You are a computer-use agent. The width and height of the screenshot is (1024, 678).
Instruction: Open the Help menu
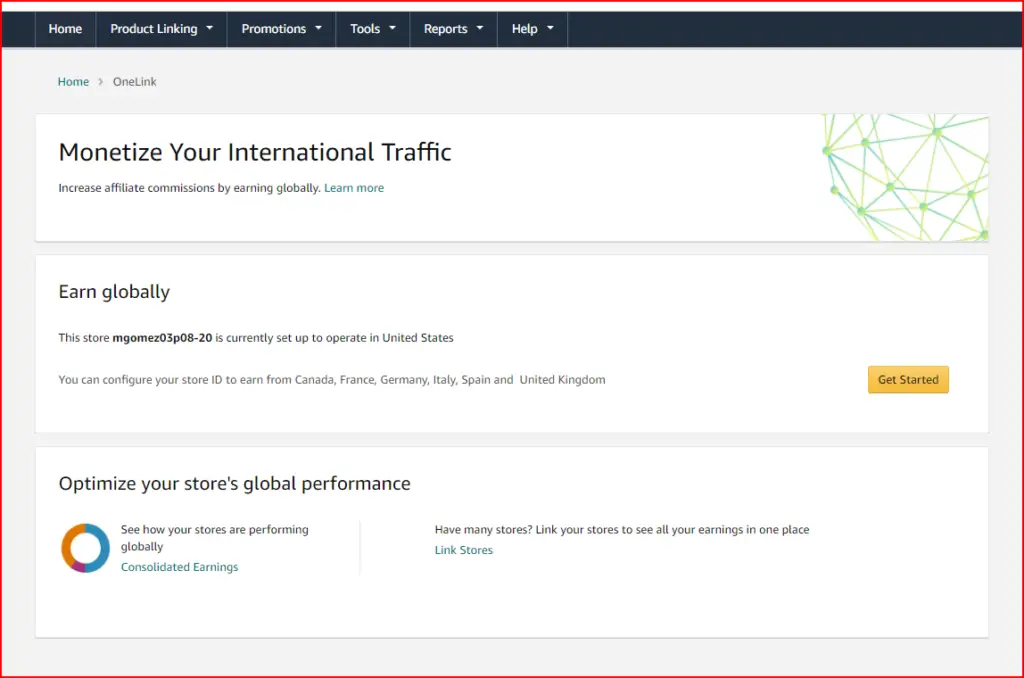pyautogui.click(x=532, y=29)
